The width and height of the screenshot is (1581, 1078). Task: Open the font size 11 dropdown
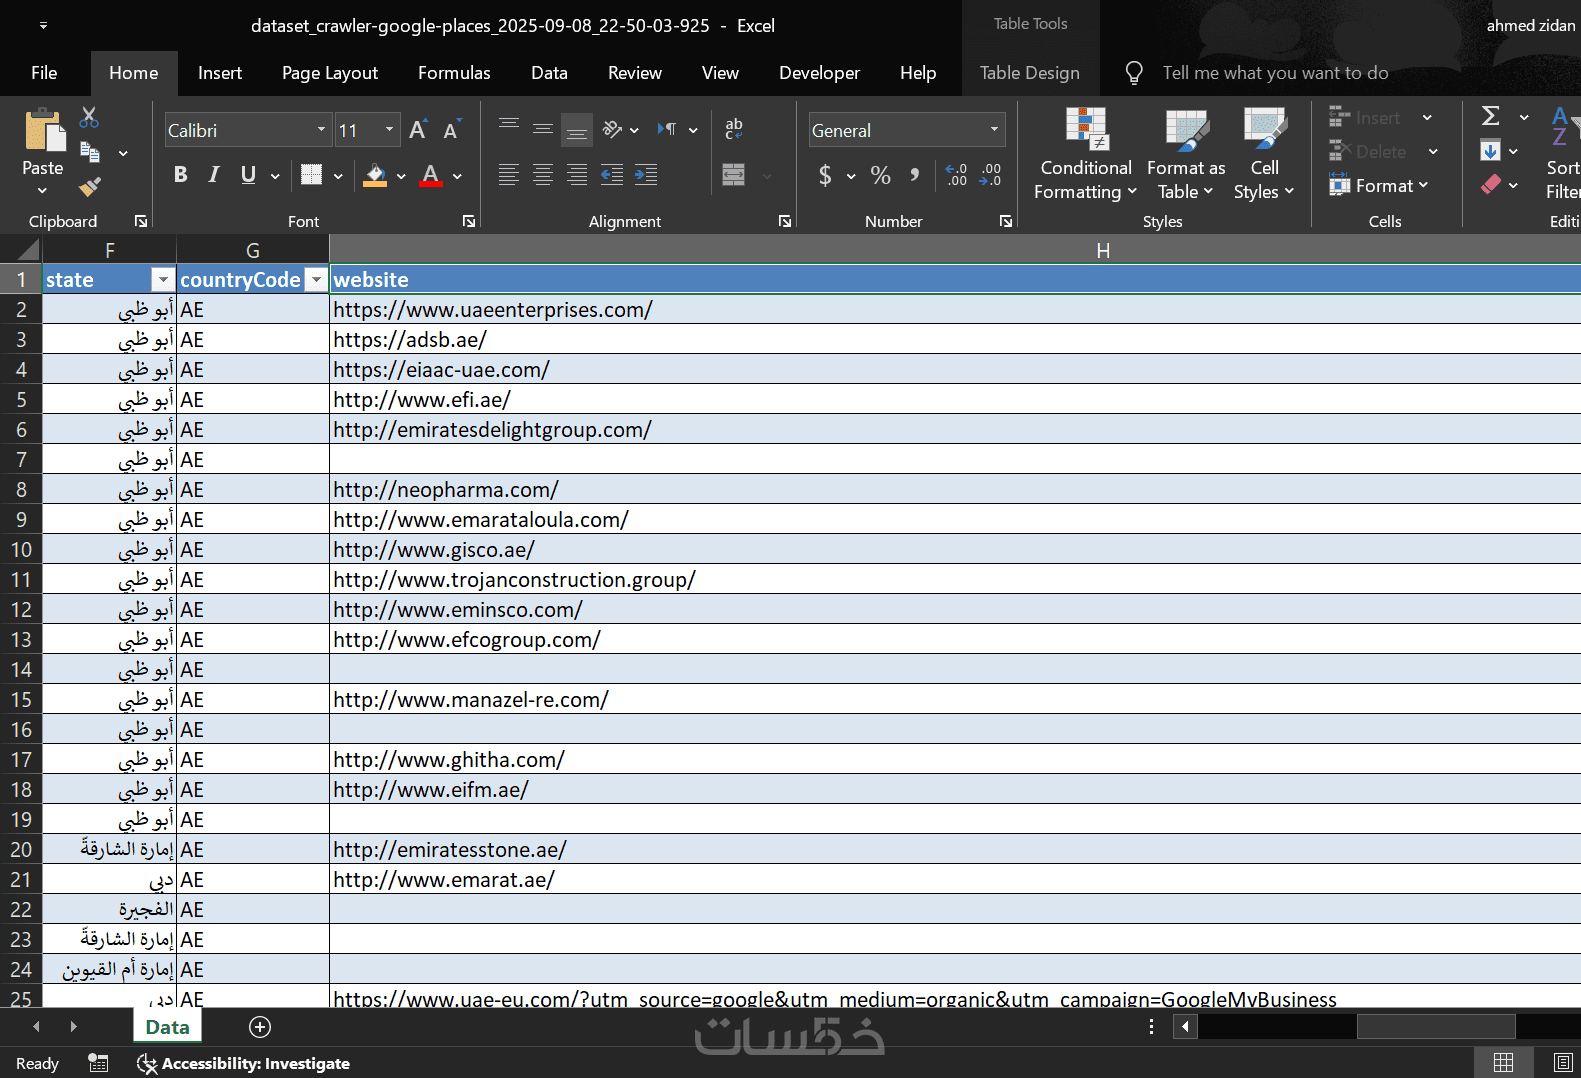[x=390, y=130]
